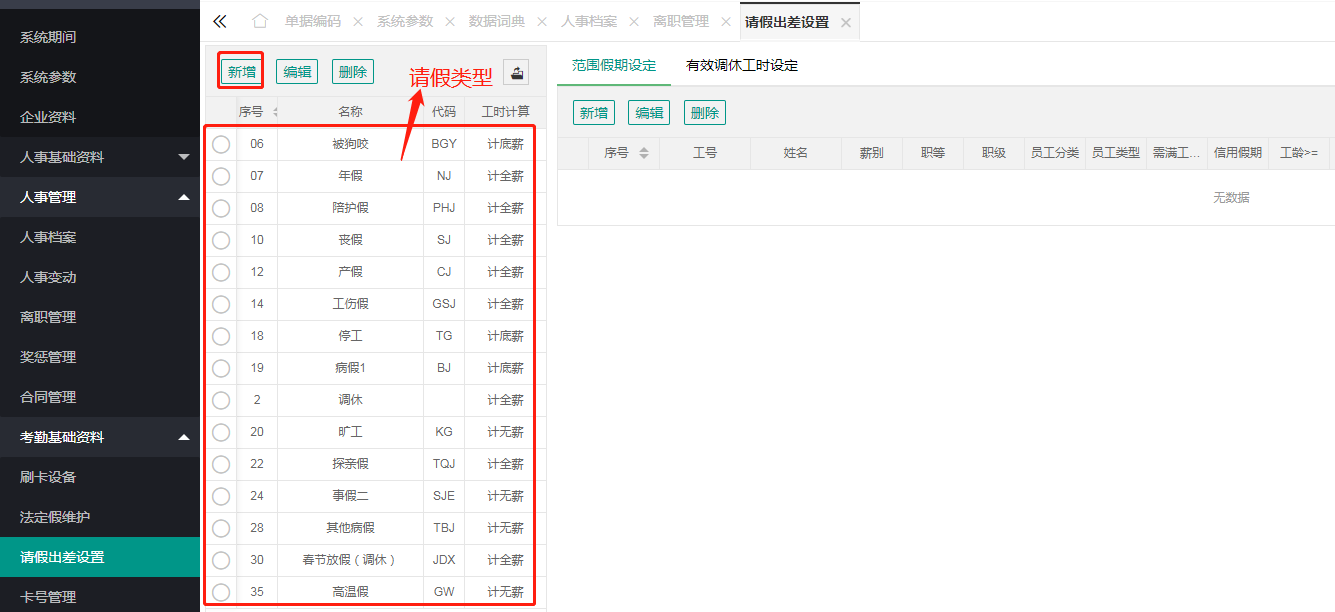Viewport: 1335px width, 612px height.
Task: Sort the right table by the 序号 sort arrows
Action: point(644,153)
